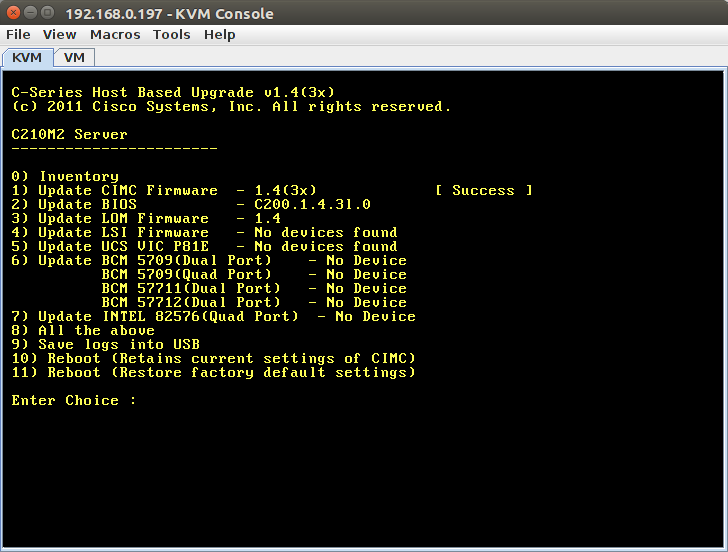Maximize the KVM Console window
The width and height of the screenshot is (728, 552).
tap(47, 13)
